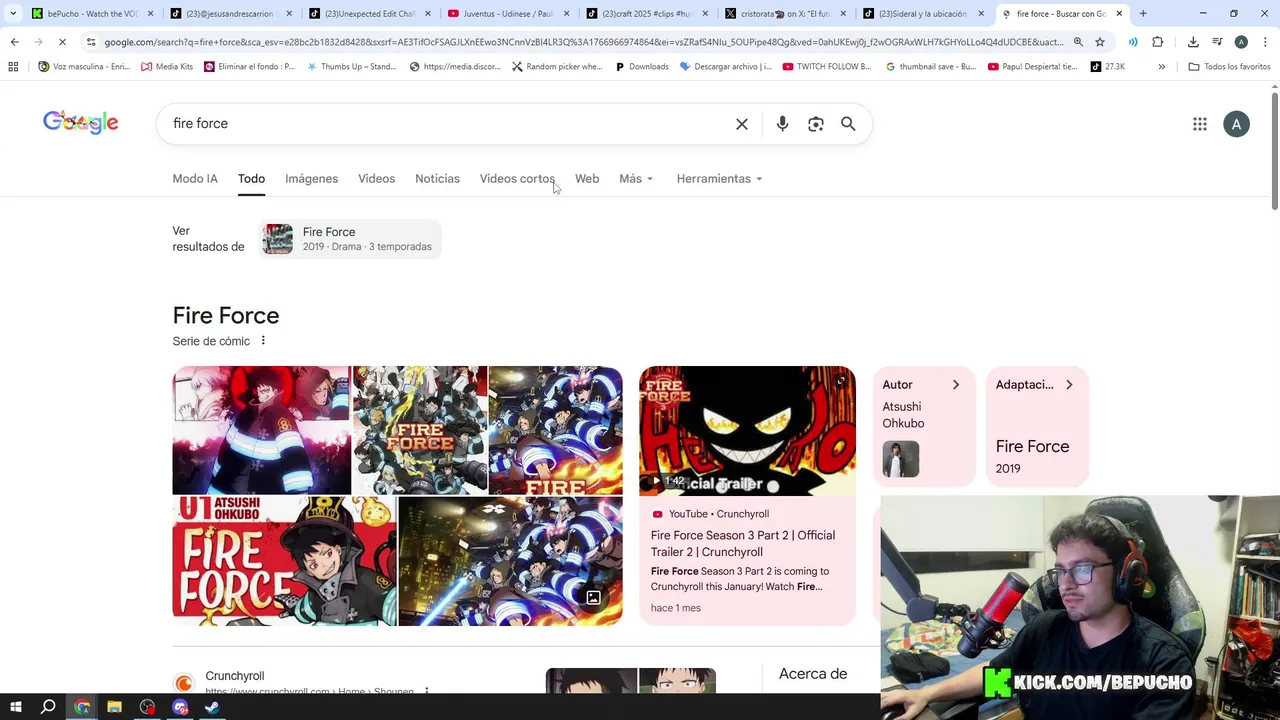Bookmark this page with the star icon

(x=1100, y=42)
